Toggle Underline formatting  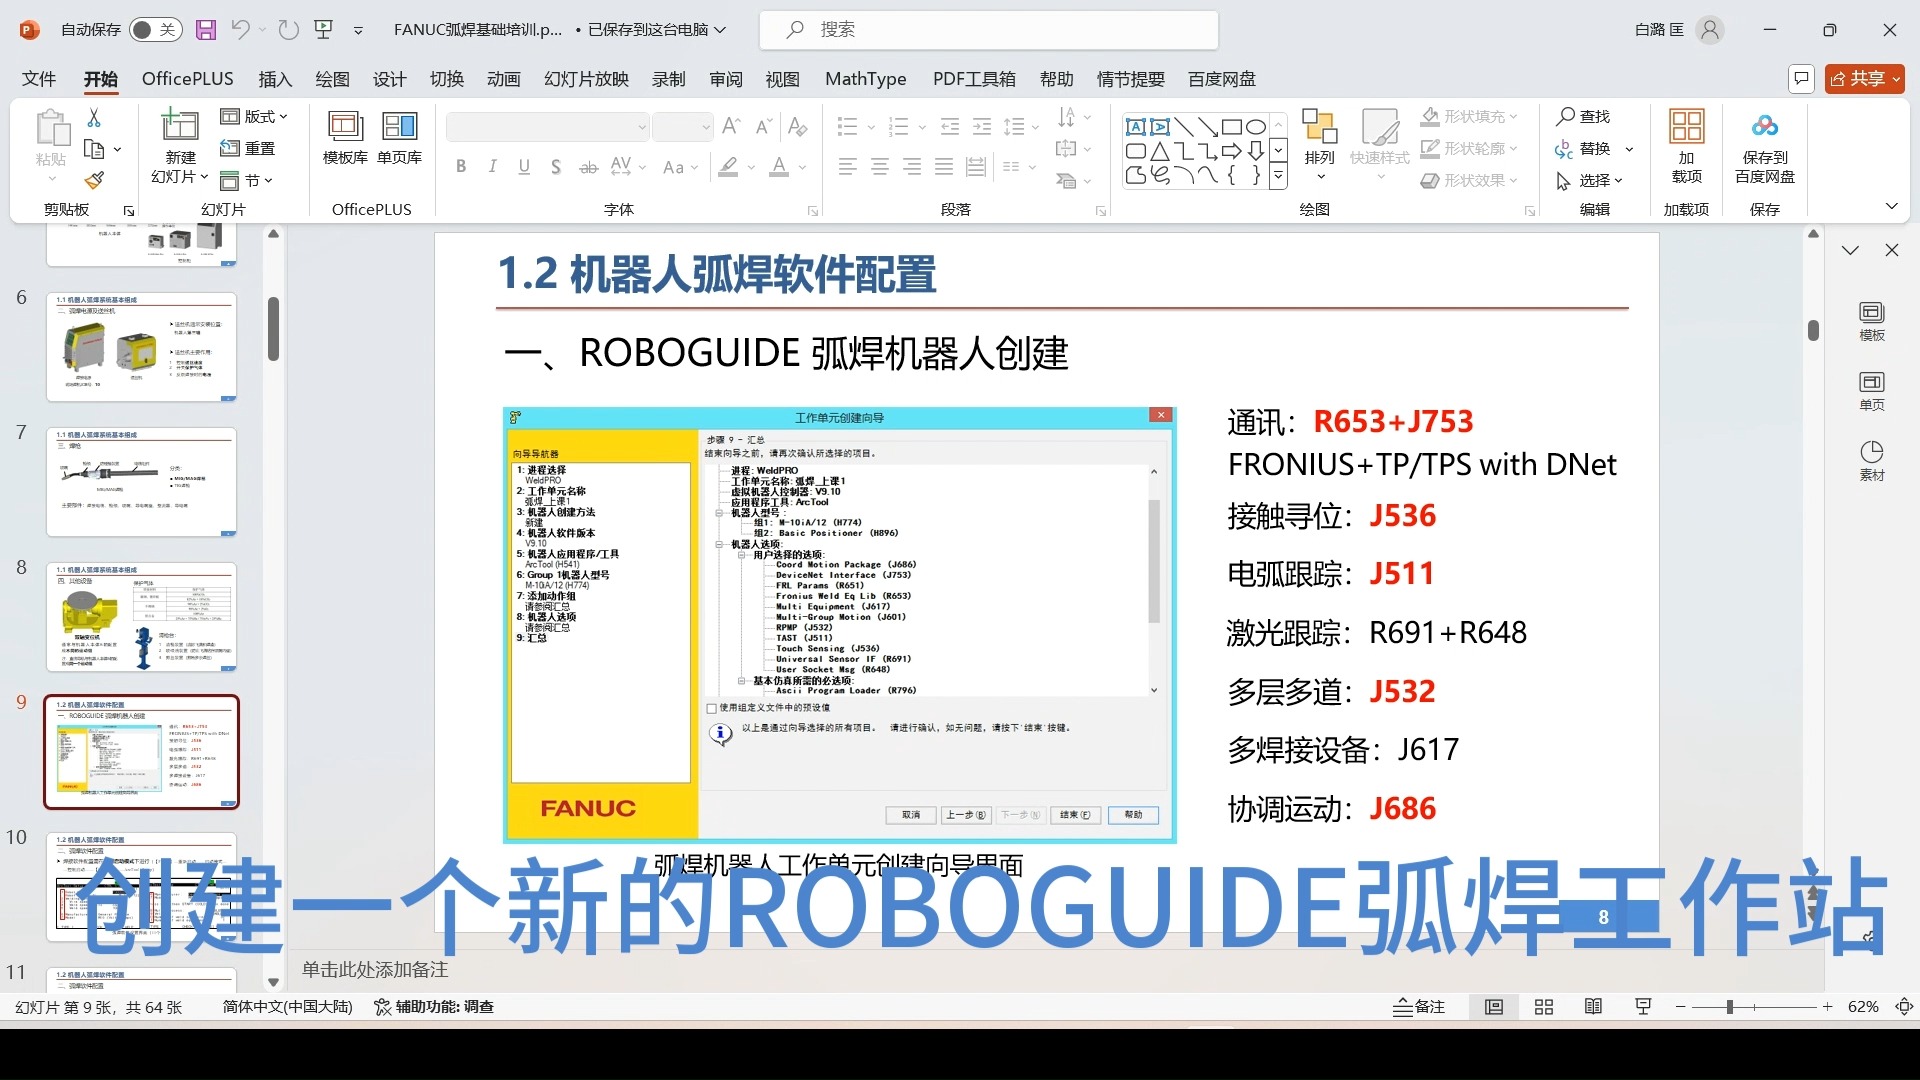pyautogui.click(x=524, y=167)
